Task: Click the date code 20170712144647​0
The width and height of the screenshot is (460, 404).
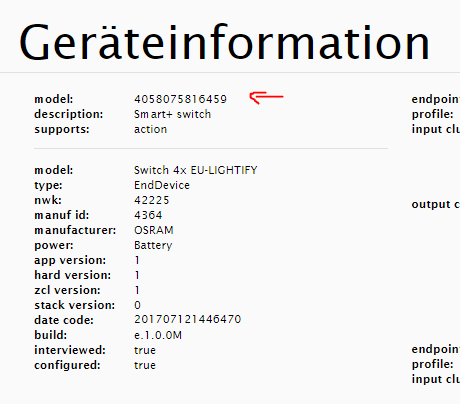Action: coord(187,319)
